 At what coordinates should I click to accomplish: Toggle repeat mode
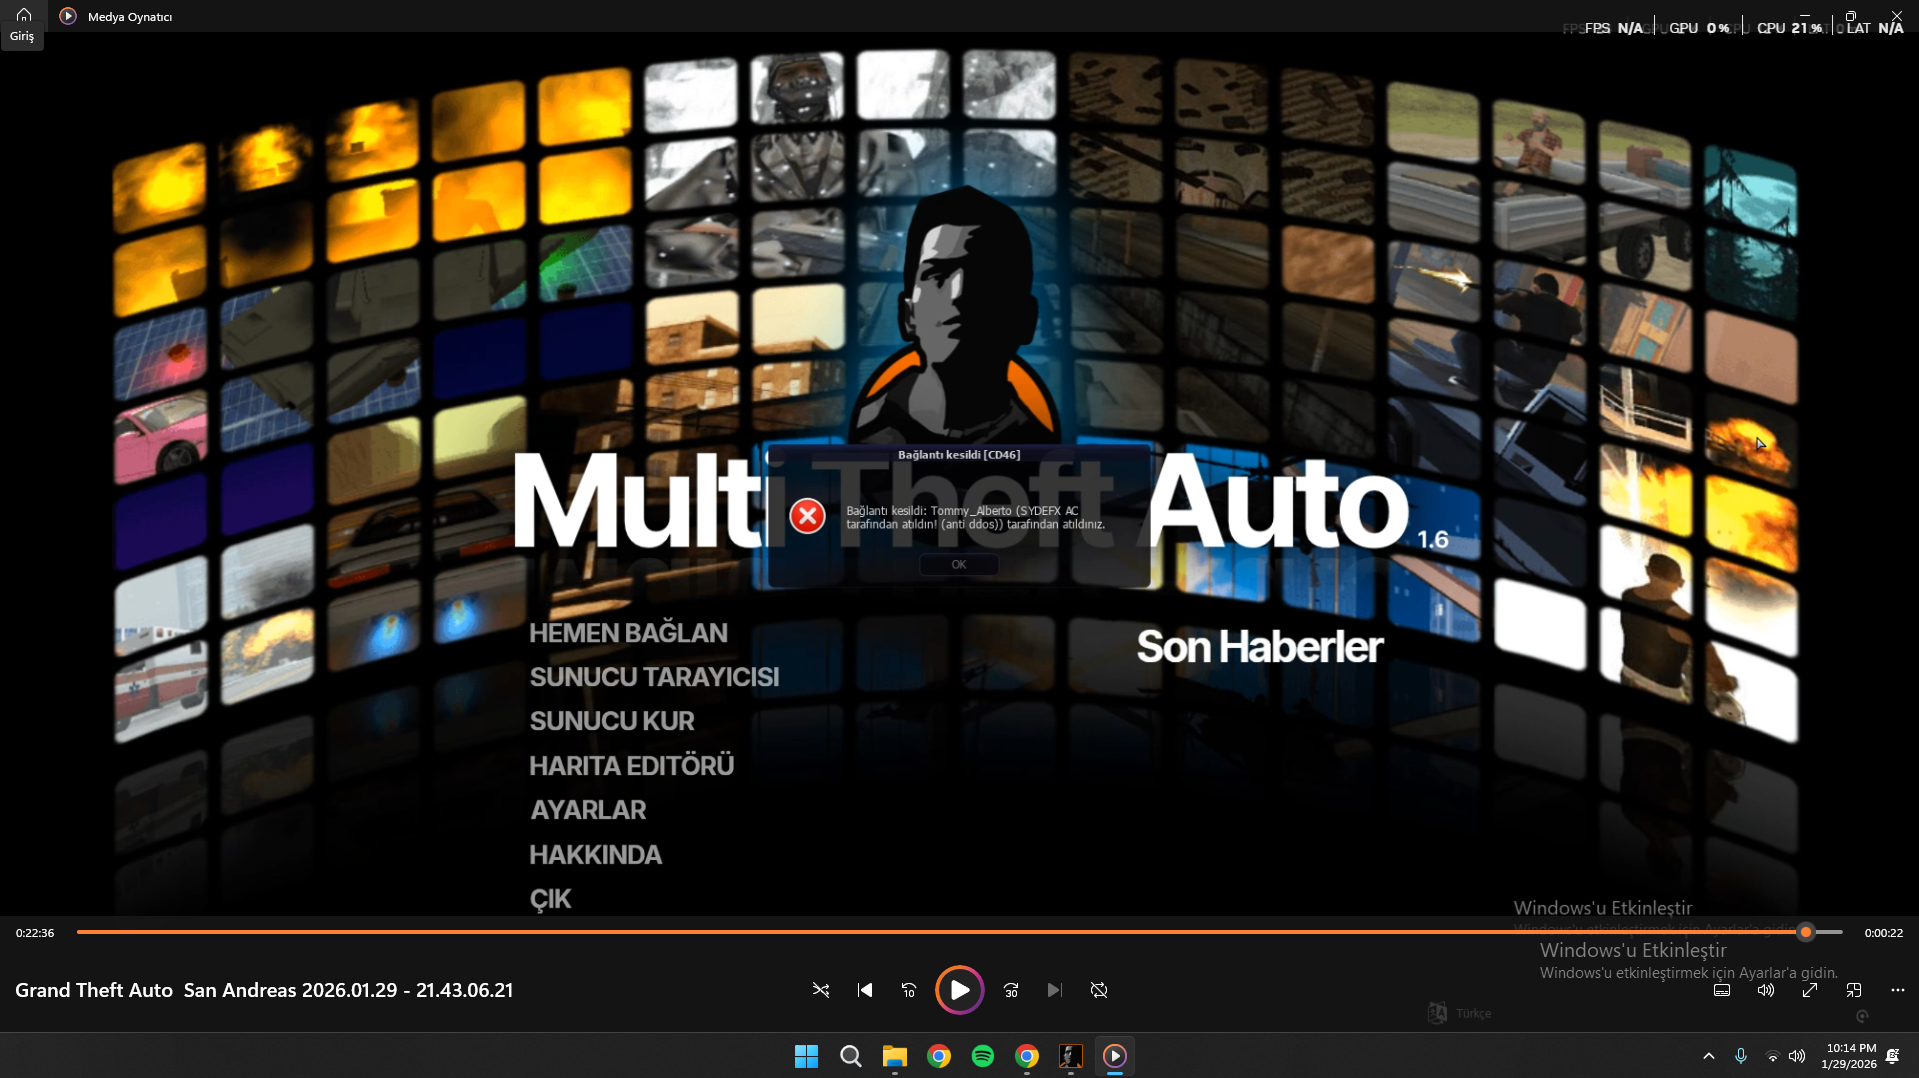(x=1099, y=990)
